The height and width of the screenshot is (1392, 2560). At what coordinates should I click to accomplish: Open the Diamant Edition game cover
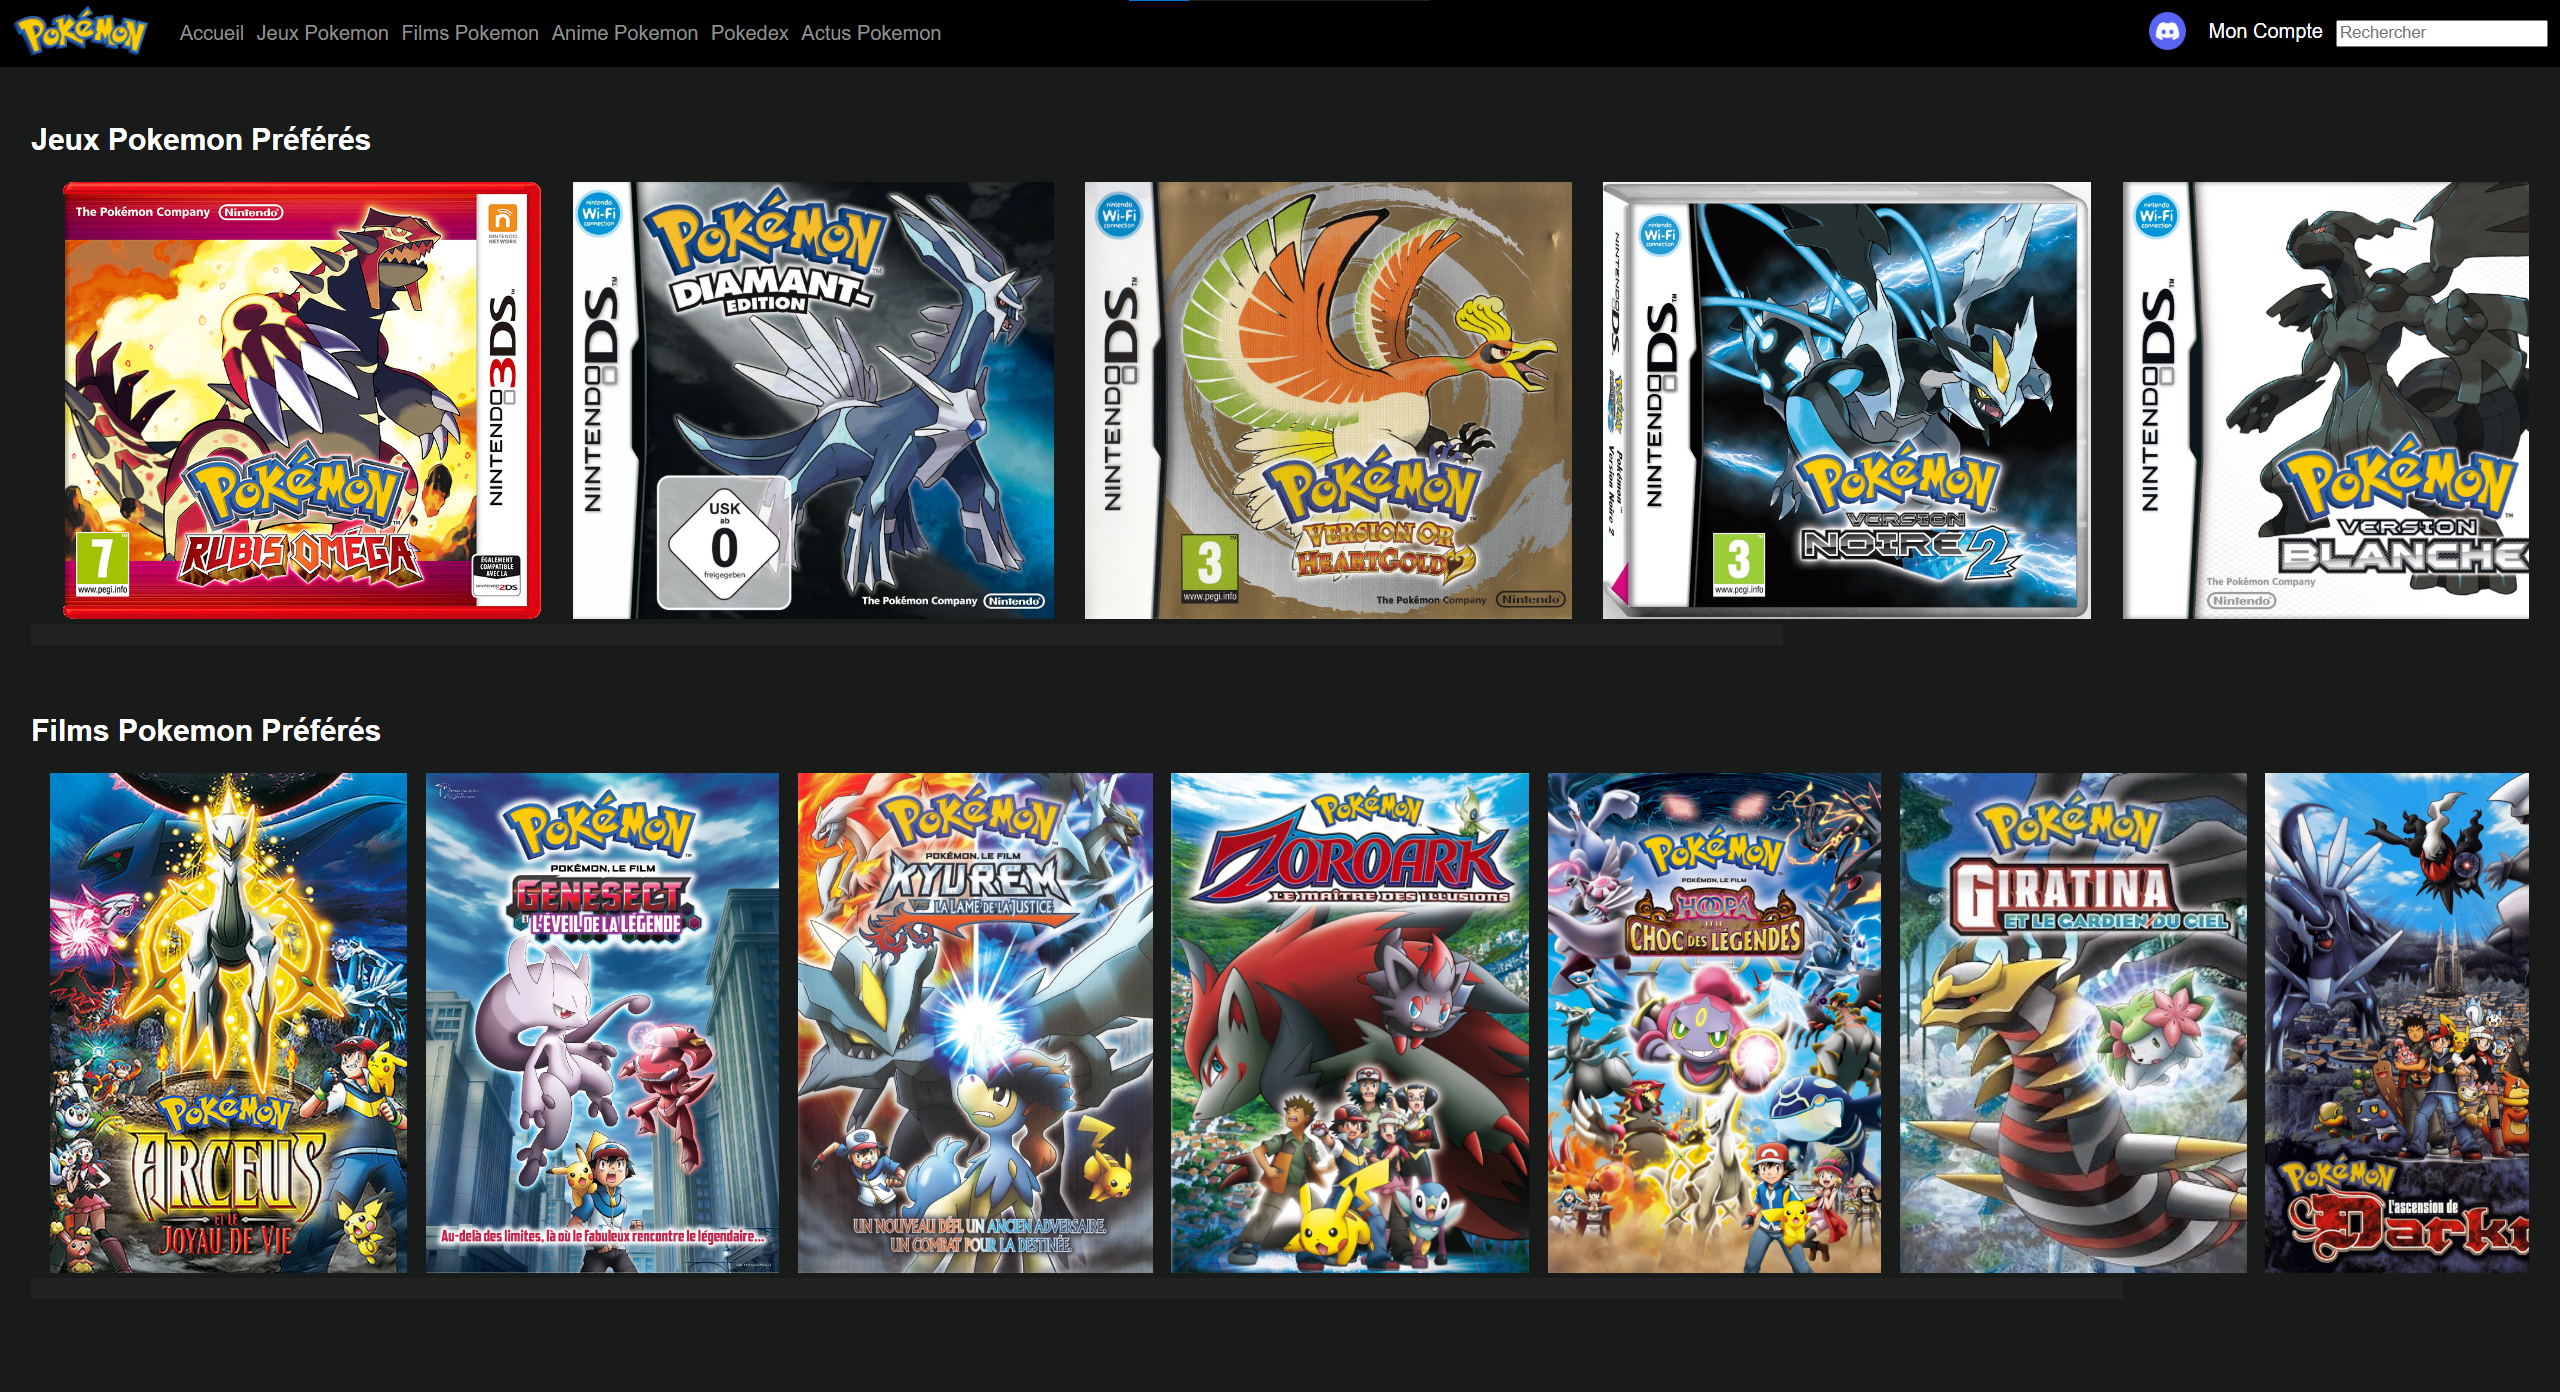(x=813, y=400)
